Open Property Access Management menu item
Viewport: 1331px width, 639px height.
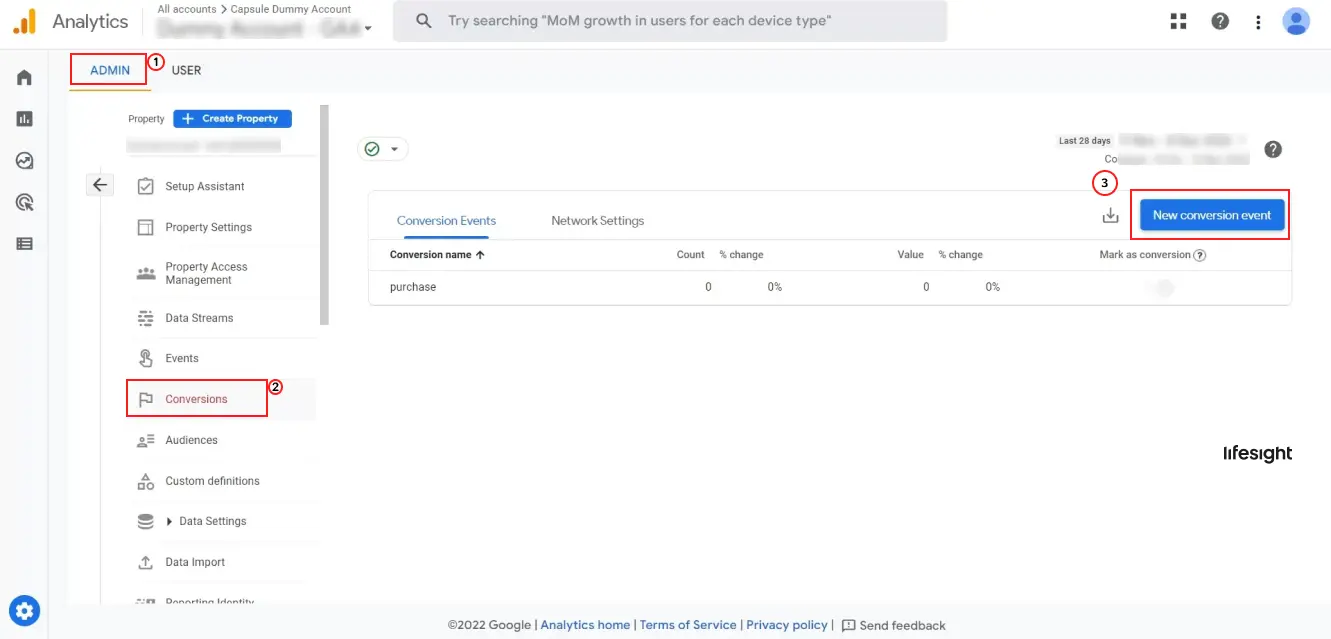[x=206, y=273]
